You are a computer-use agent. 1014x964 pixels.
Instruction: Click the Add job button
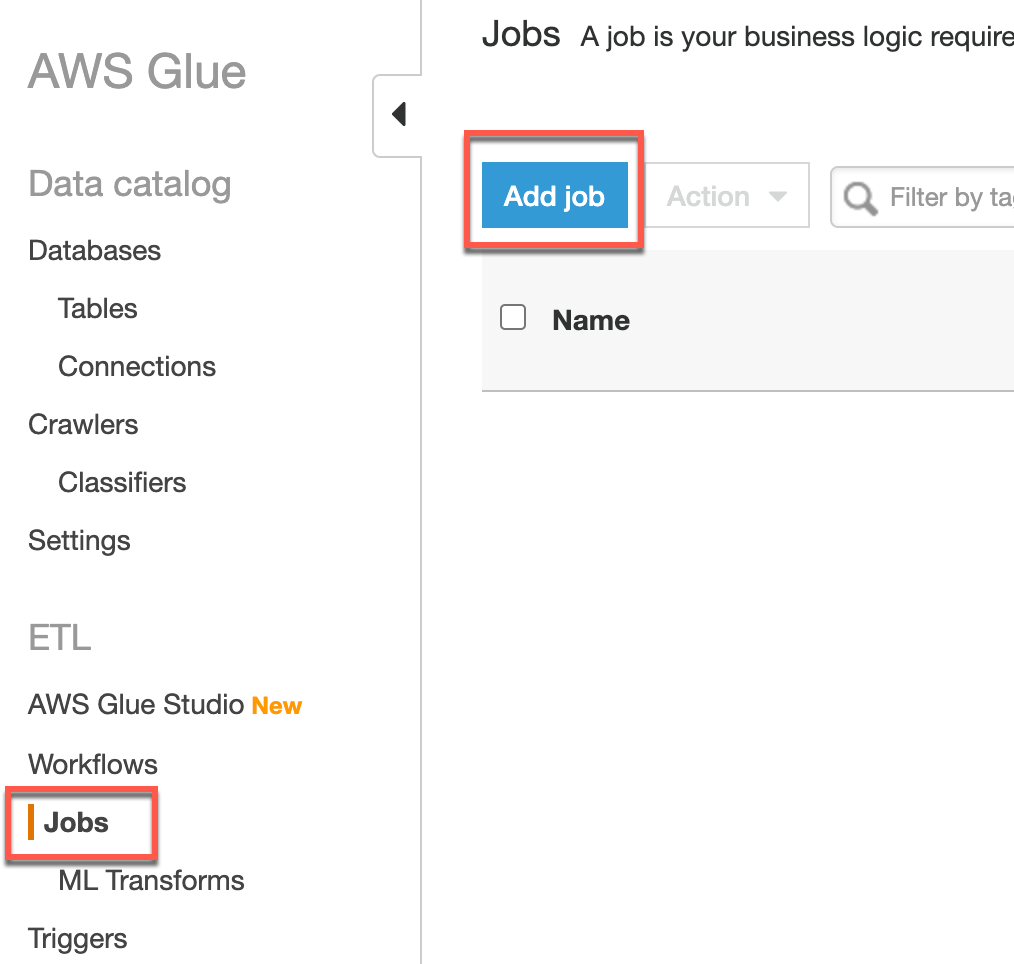click(554, 196)
